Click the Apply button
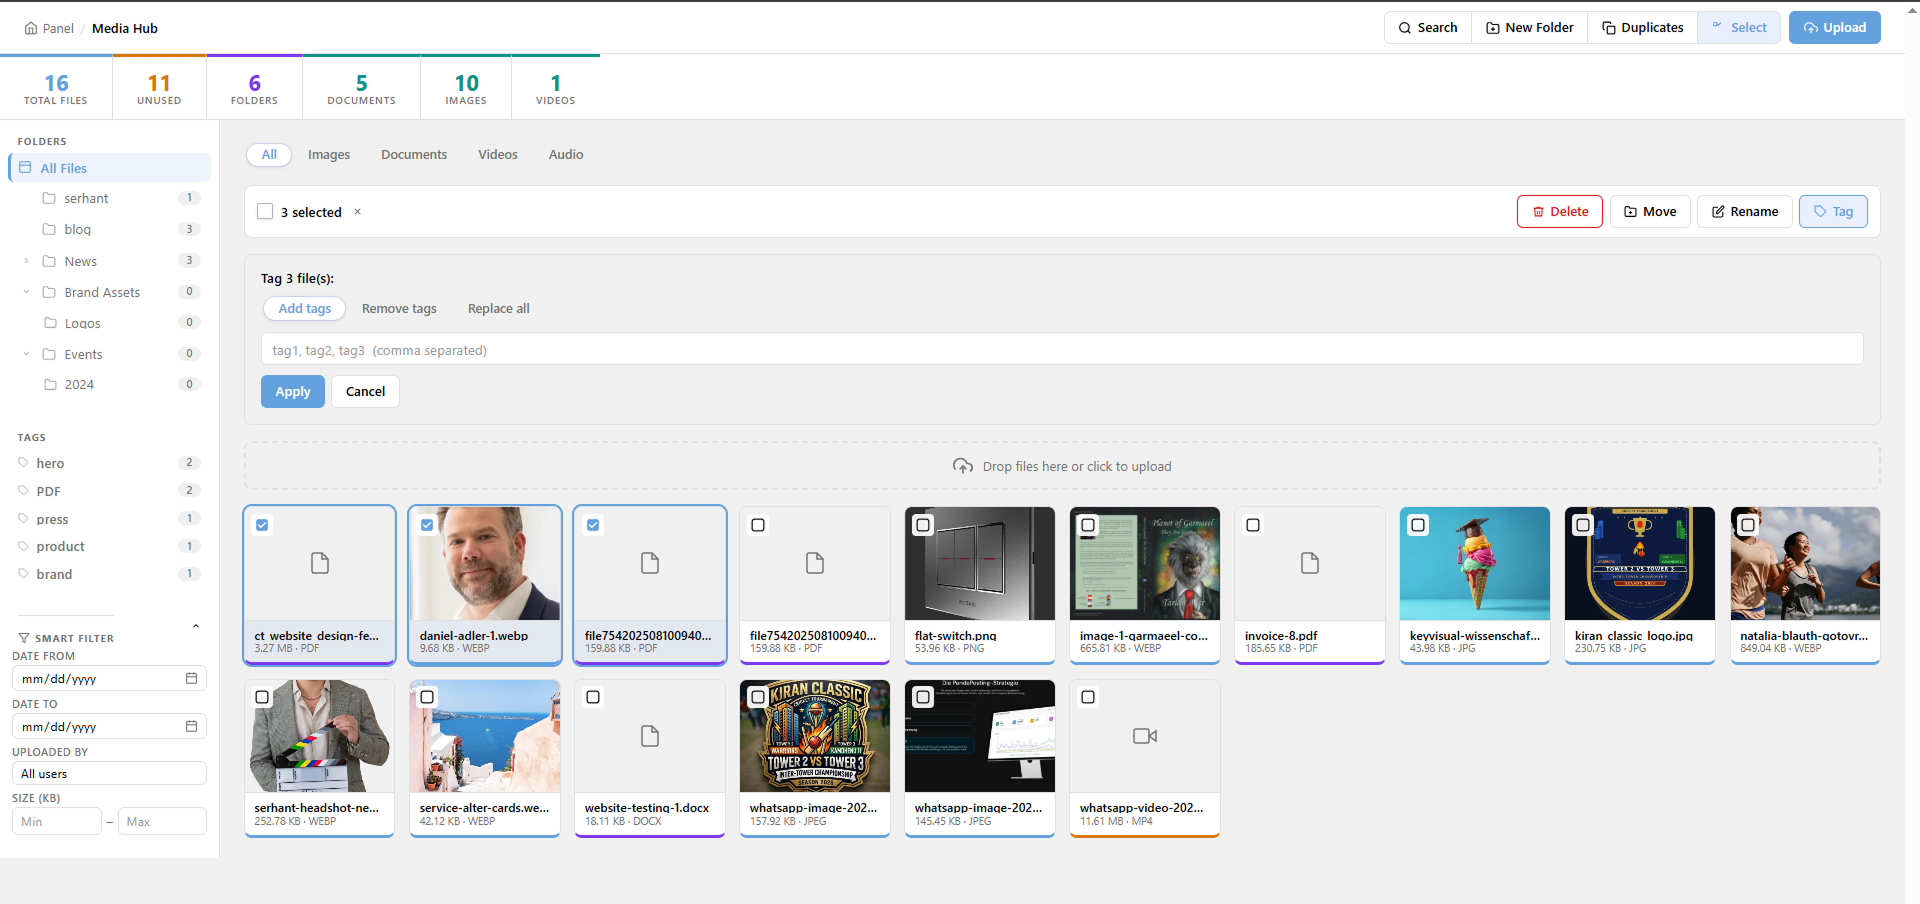The height and width of the screenshot is (904, 1920). [293, 392]
